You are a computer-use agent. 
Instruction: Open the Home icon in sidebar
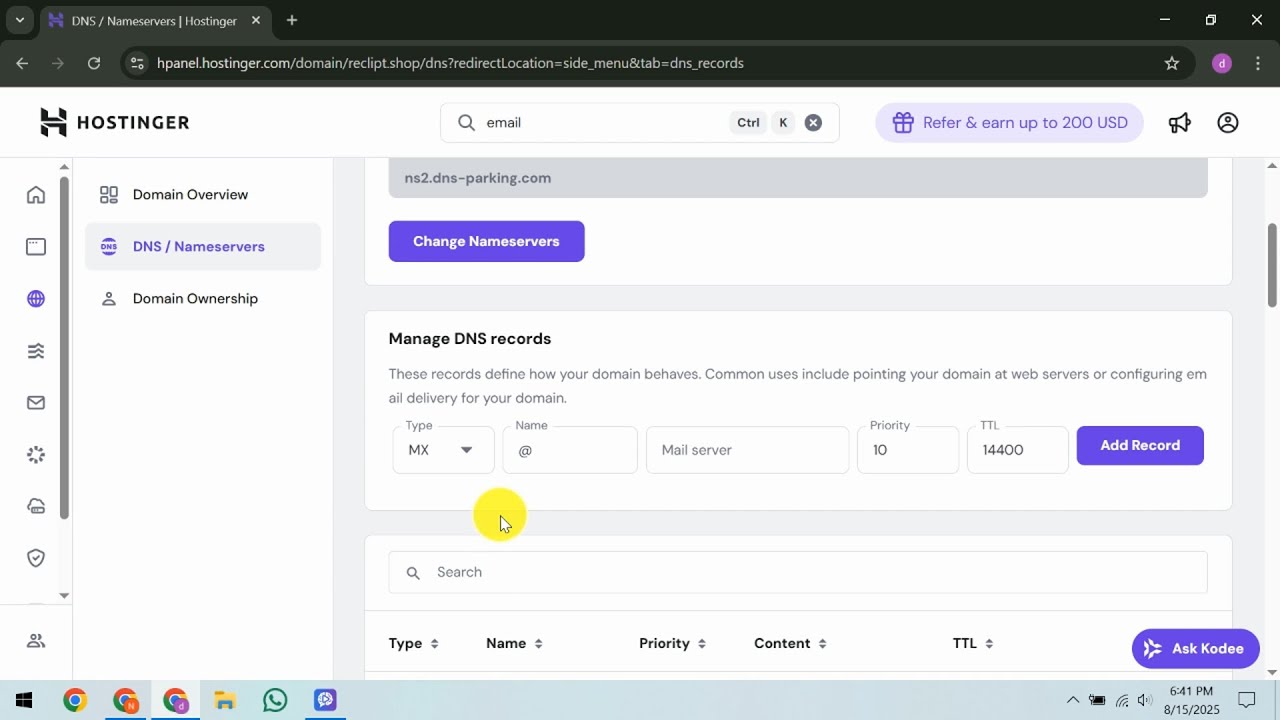(x=36, y=195)
